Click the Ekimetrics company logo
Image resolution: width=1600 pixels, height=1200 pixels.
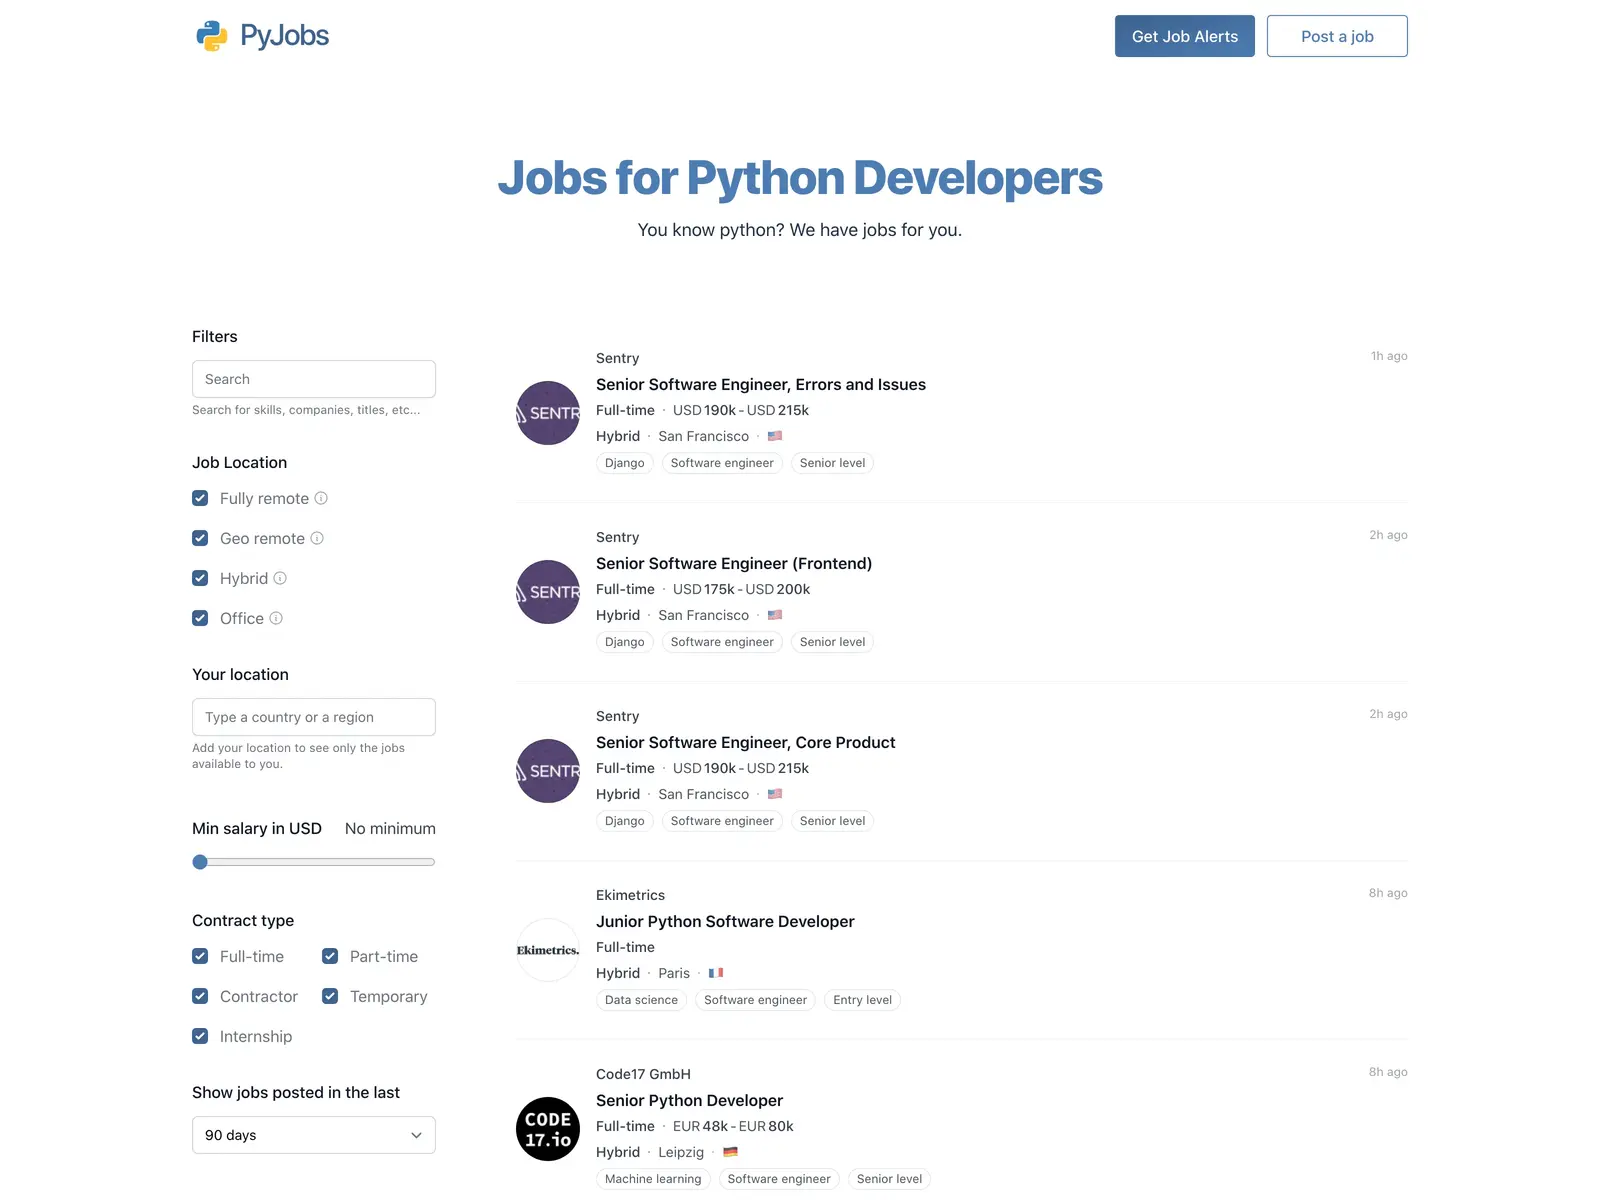548,950
